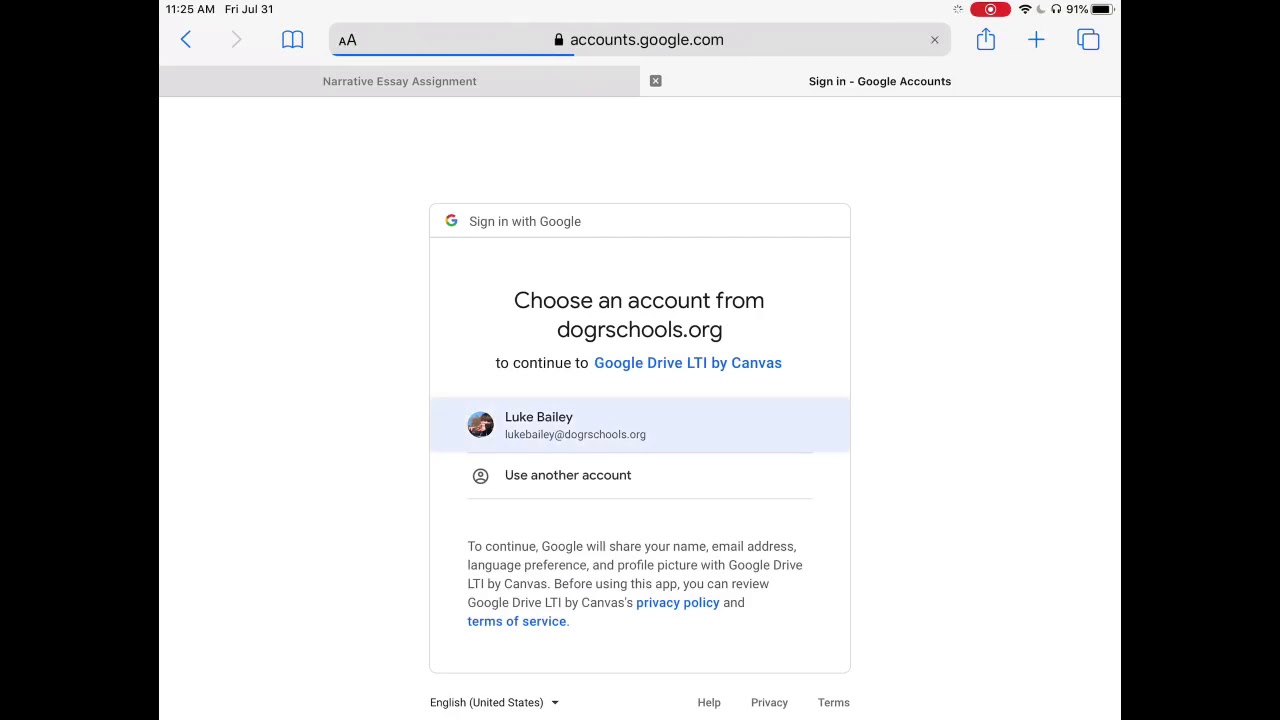Switch to Narrative Essay Assignment tab

399,81
